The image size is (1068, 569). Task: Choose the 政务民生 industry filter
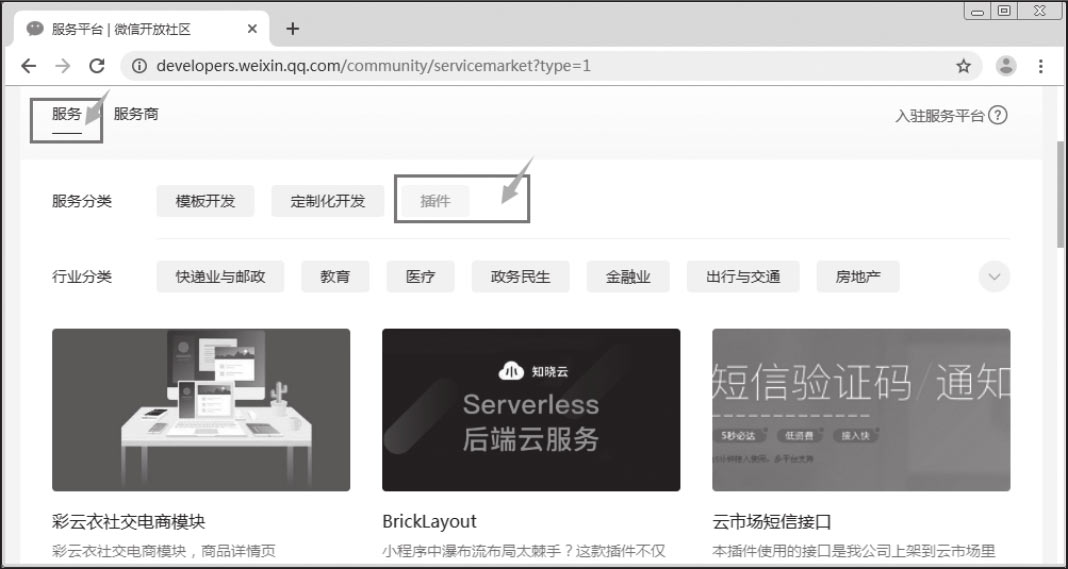pyautogui.click(x=520, y=277)
